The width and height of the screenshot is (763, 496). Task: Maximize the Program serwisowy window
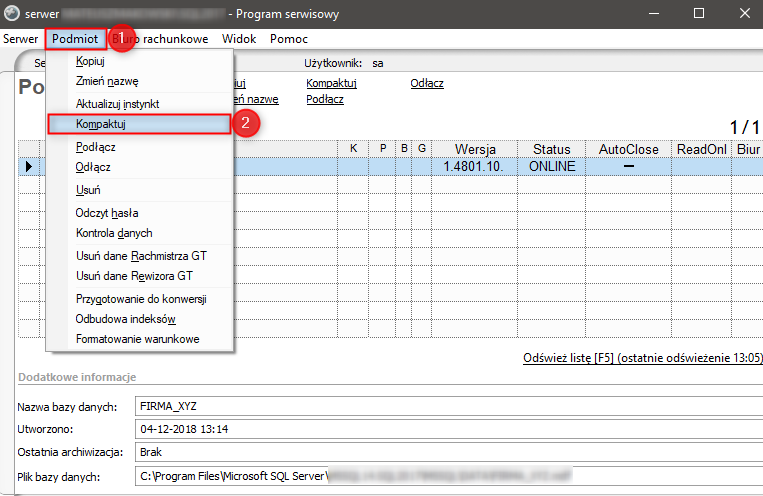pyautogui.click(x=699, y=14)
